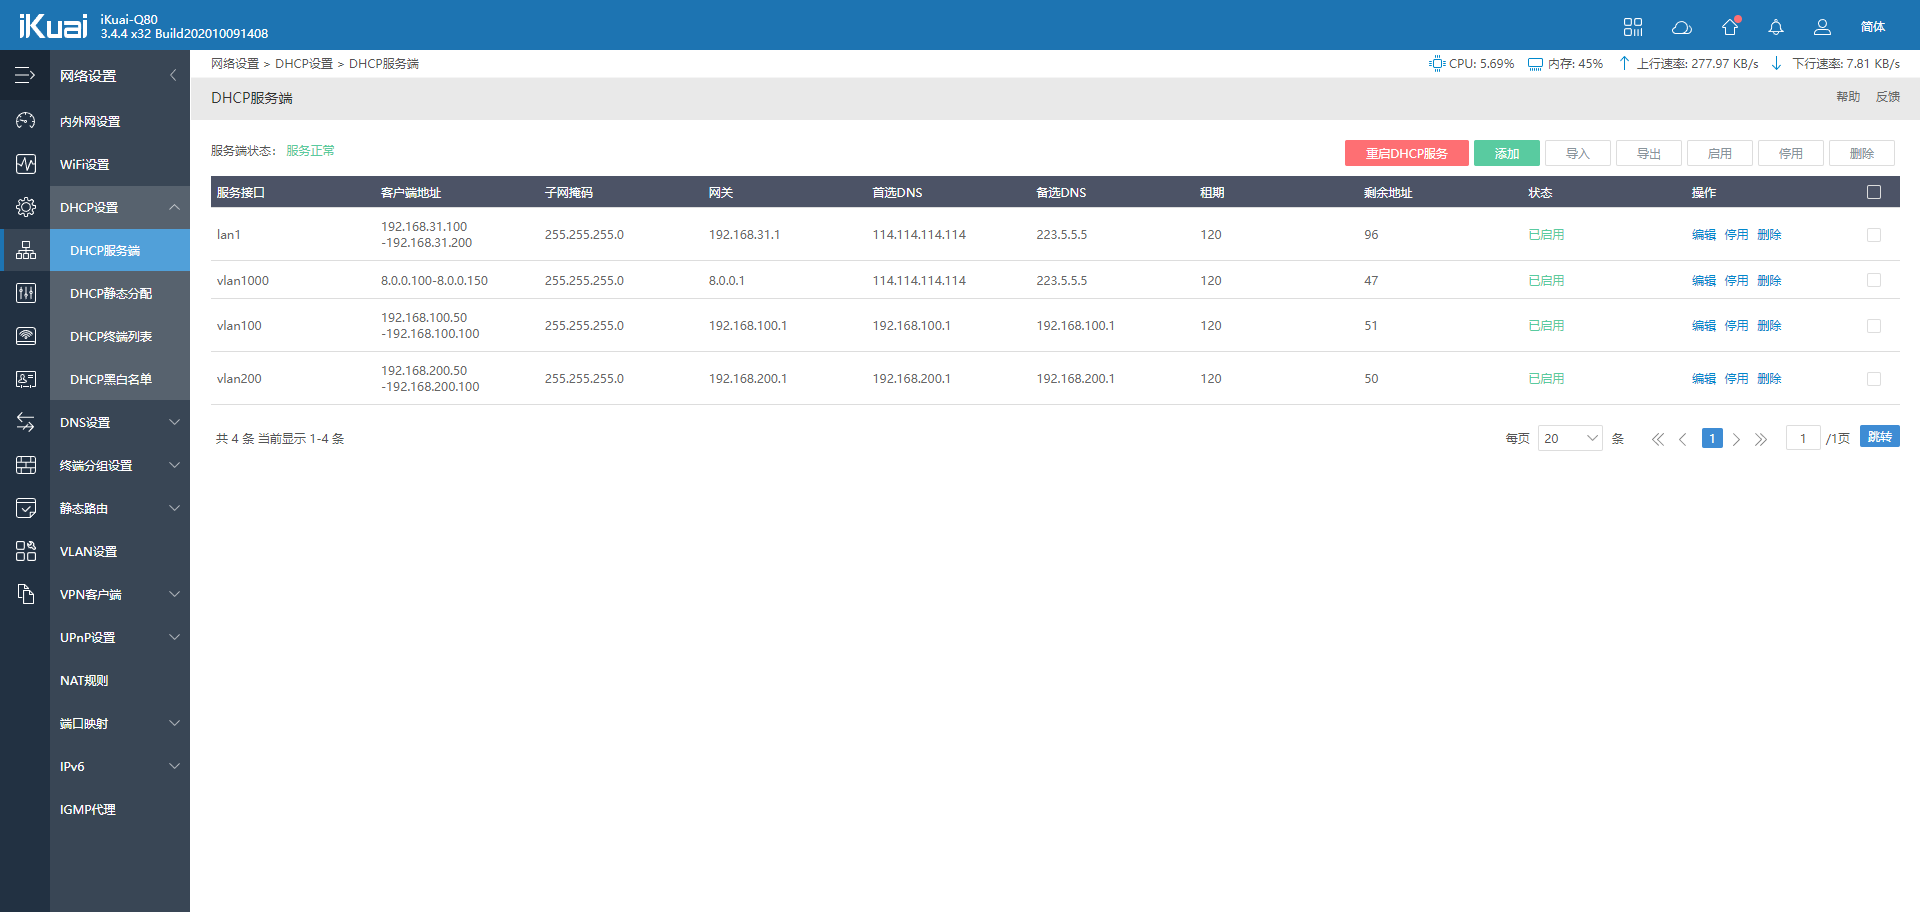Open the cloud icon in top bar
This screenshot has width=1920, height=912.
click(1682, 27)
